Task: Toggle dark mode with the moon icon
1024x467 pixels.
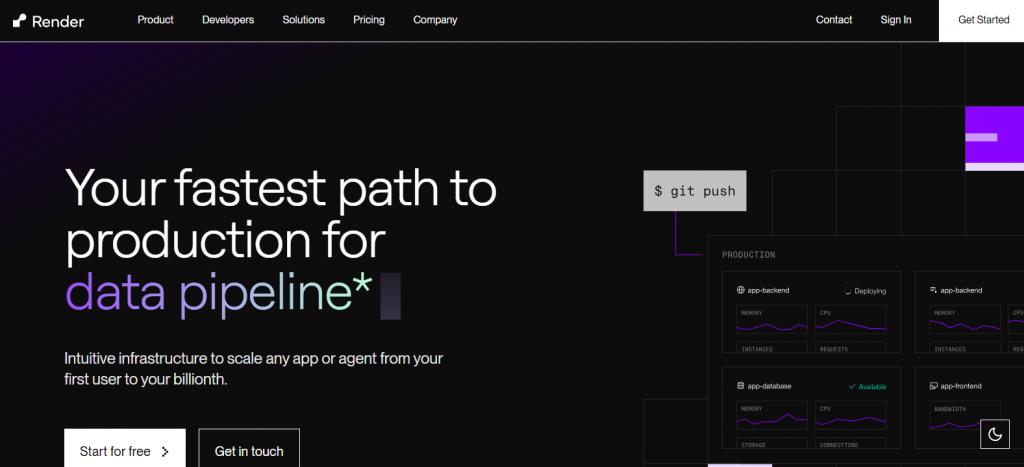Action: pyautogui.click(x=995, y=434)
